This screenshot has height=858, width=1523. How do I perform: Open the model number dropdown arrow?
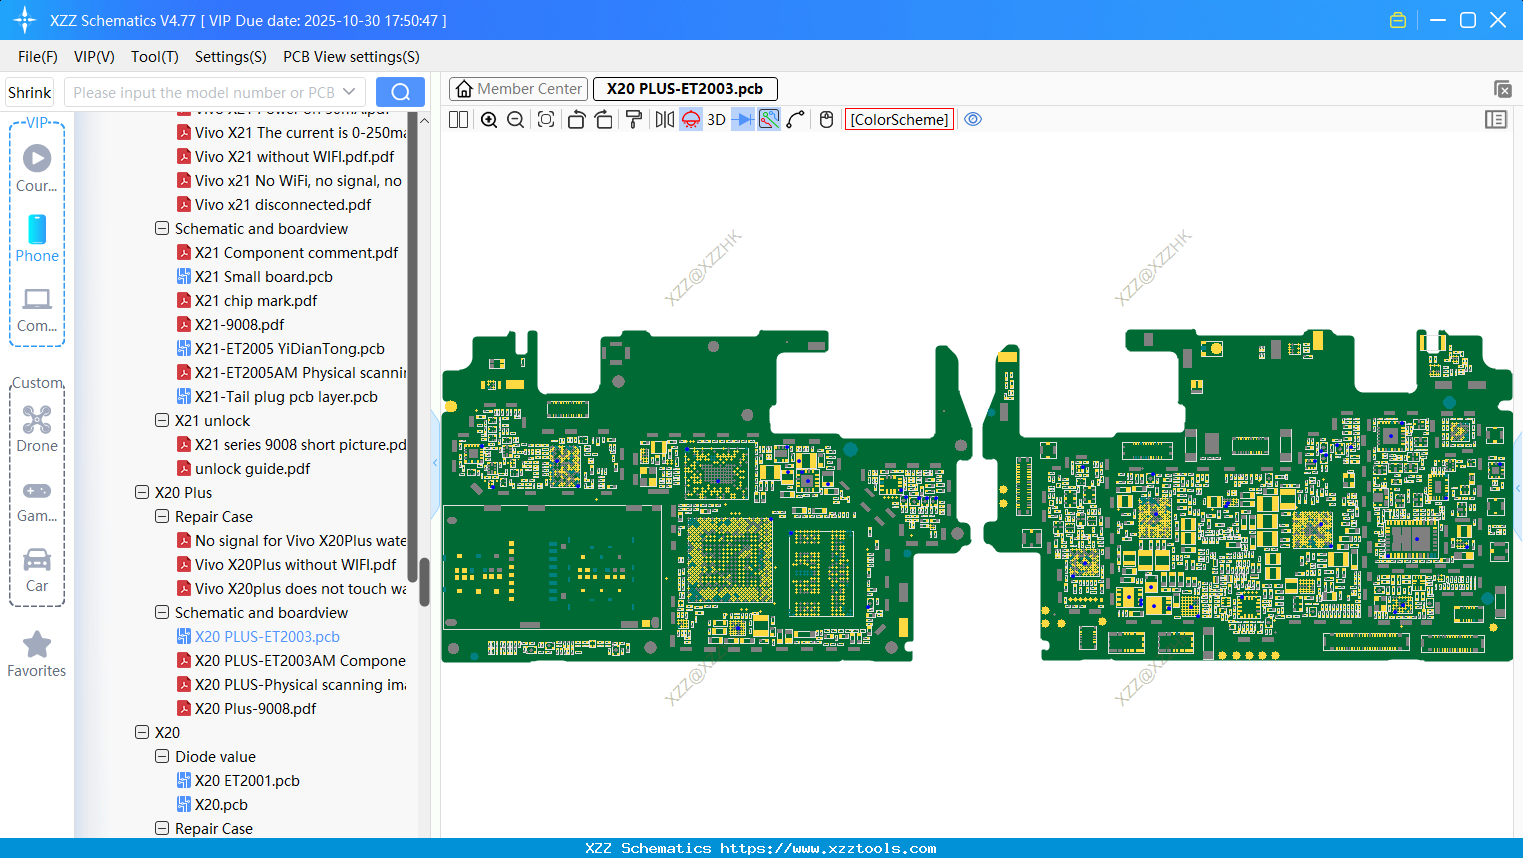click(349, 92)
